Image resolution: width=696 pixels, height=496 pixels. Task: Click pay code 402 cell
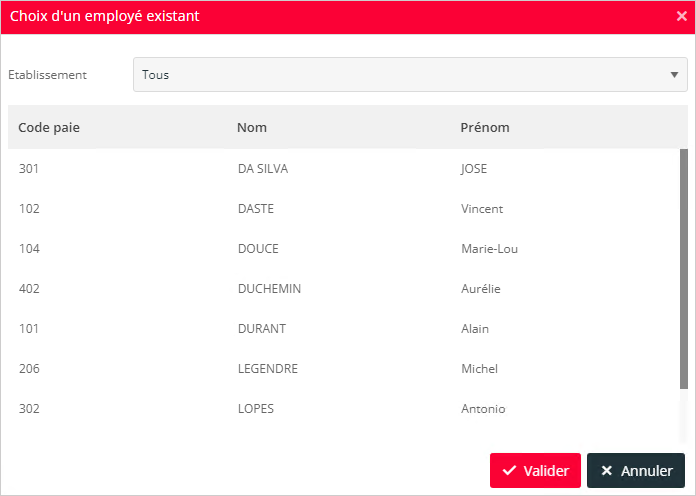[x=29, y=289]
